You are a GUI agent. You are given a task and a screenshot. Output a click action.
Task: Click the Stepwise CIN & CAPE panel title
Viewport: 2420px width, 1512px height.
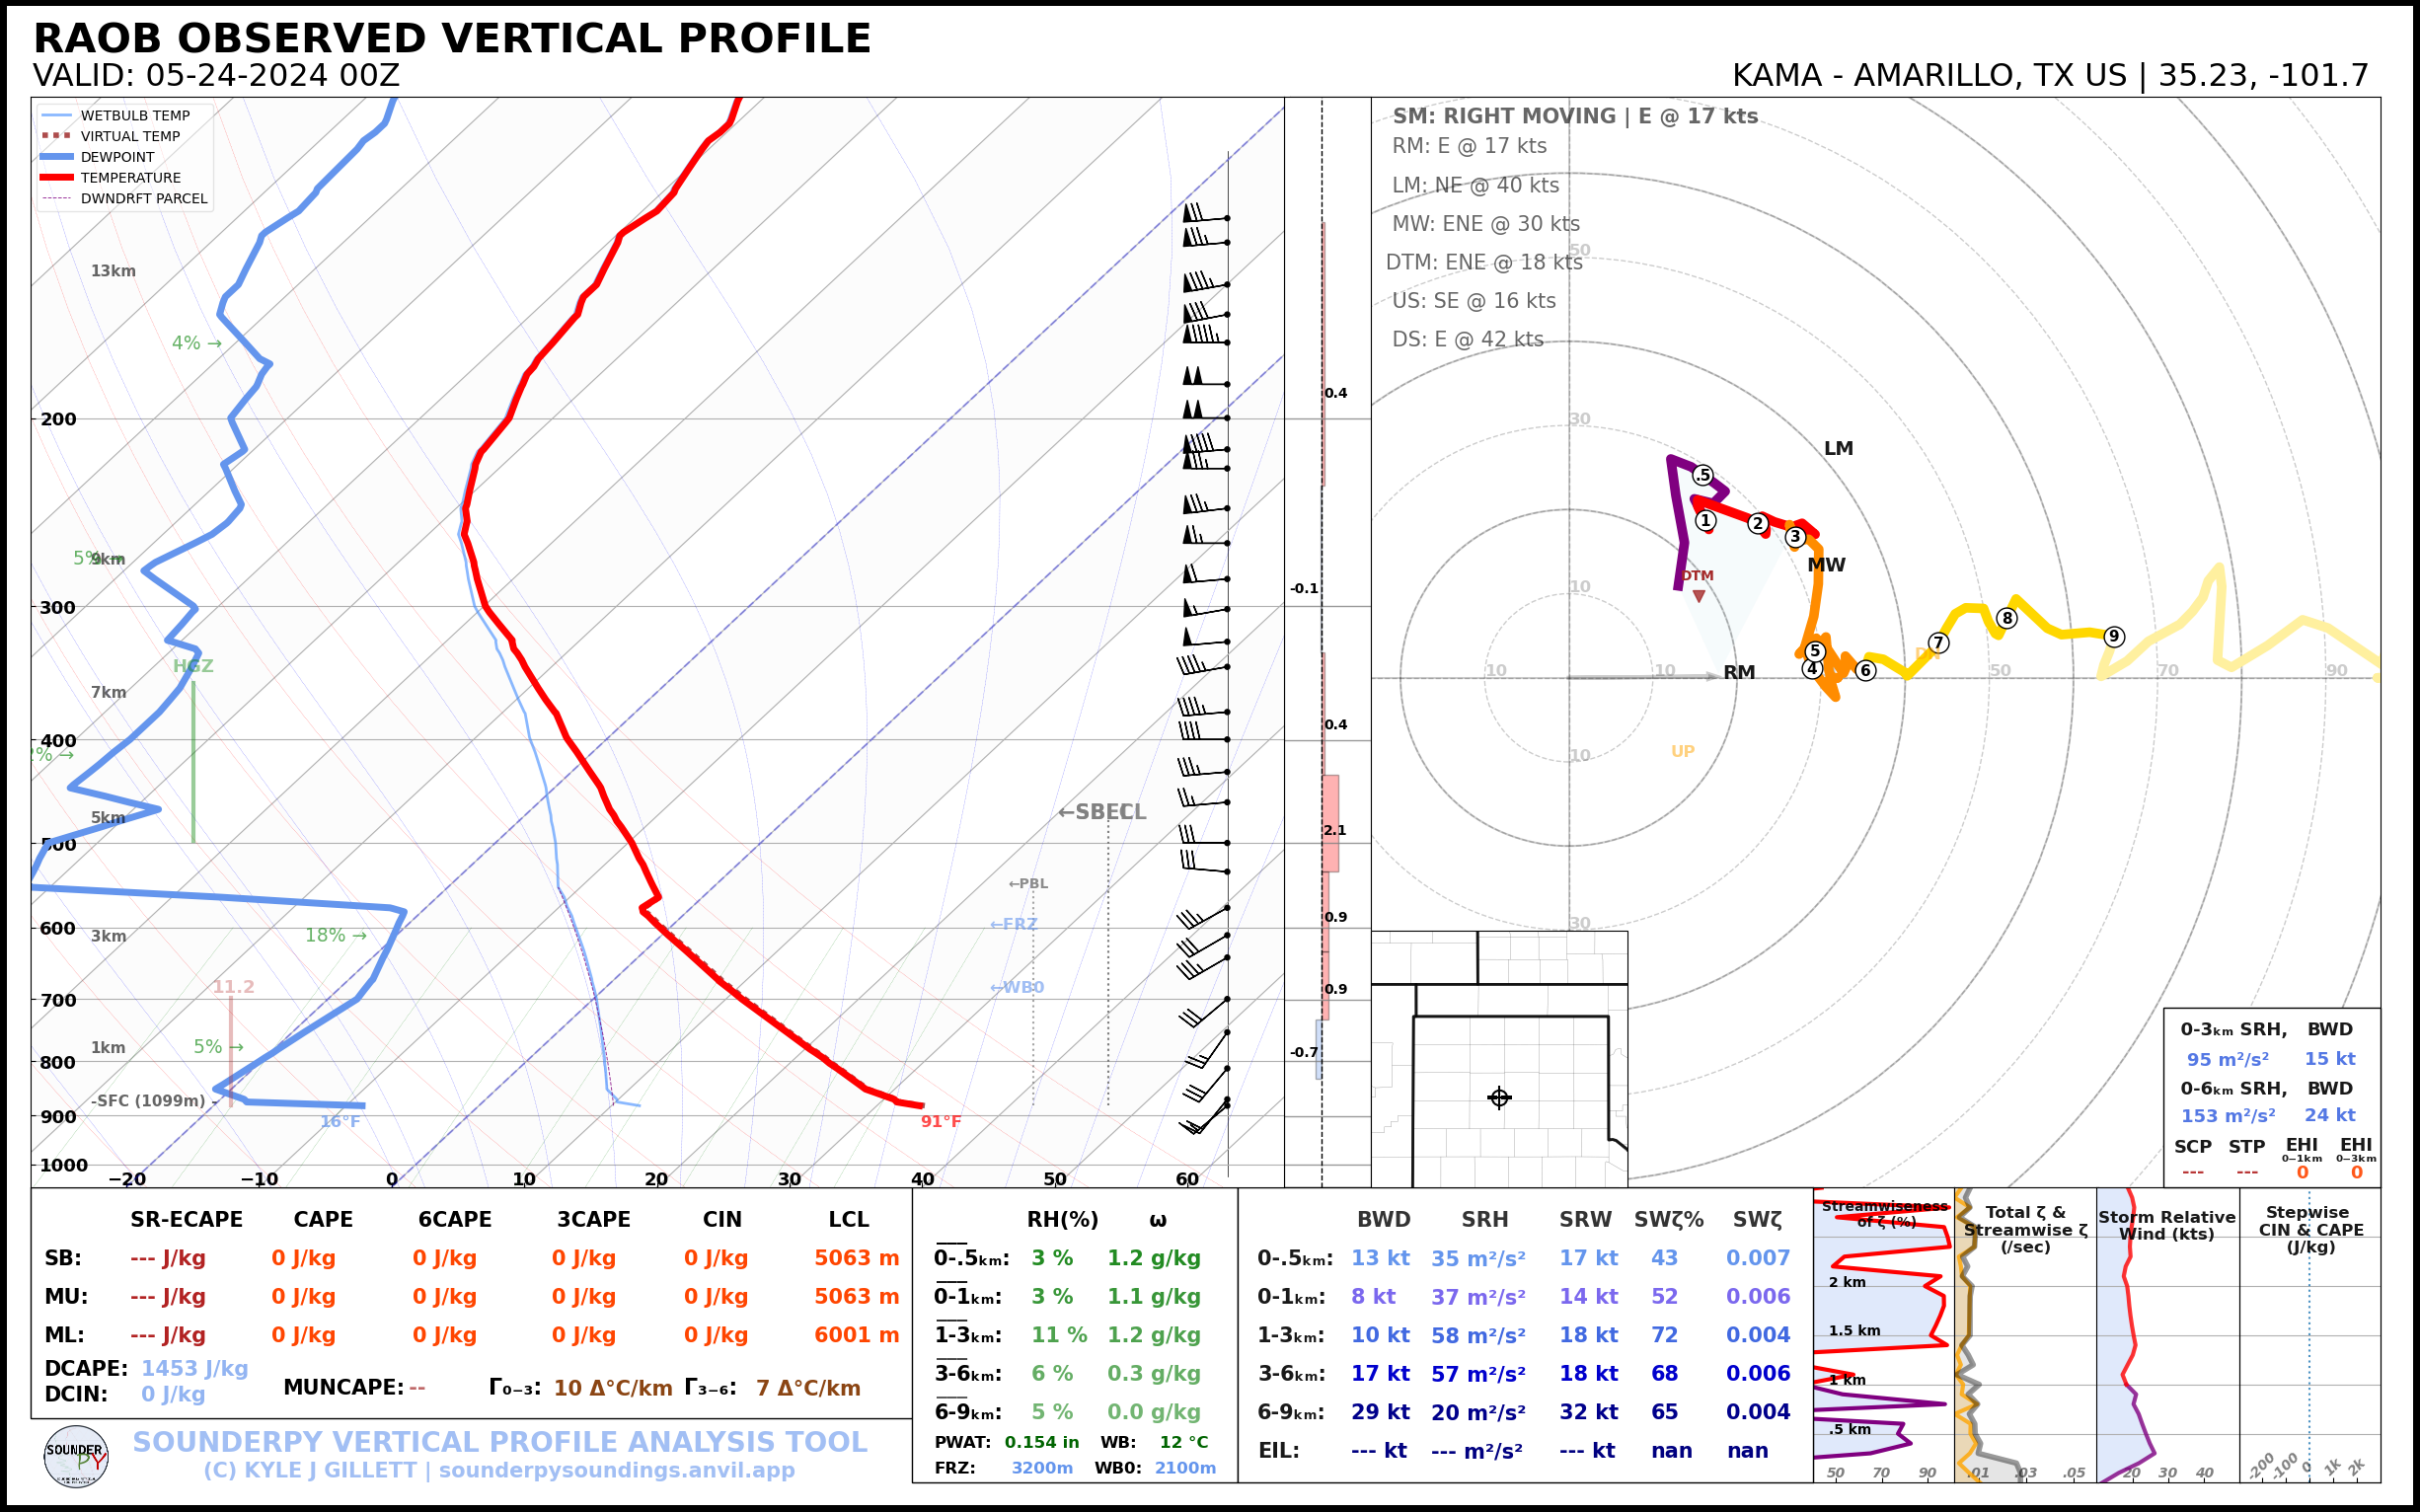click(x=2310, y=1229)
